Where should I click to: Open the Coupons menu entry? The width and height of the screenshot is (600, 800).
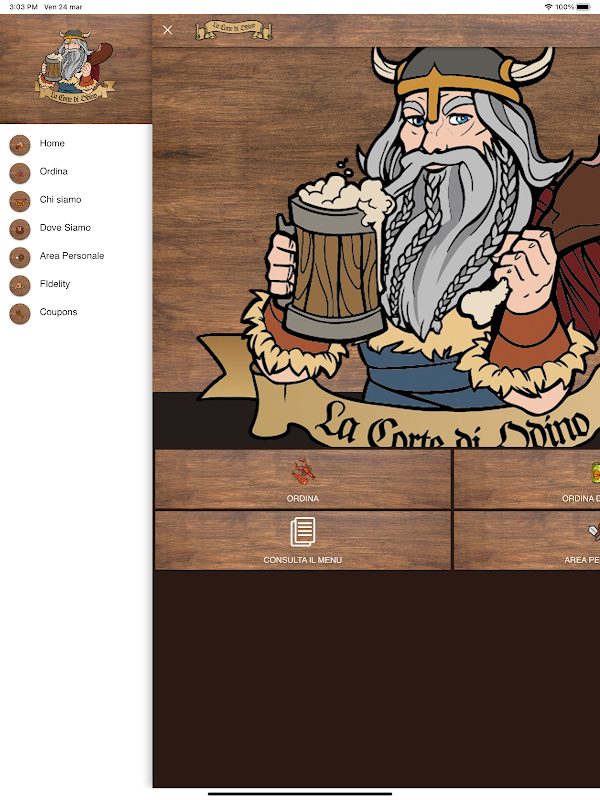58,312
